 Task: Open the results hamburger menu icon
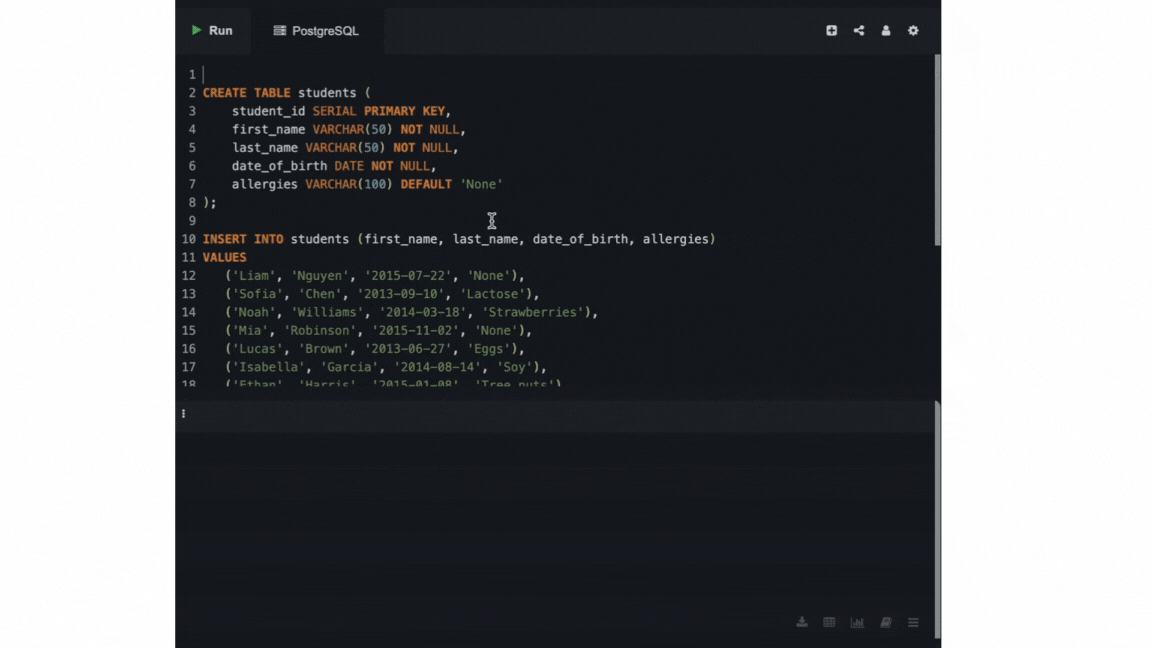(913, 622)
